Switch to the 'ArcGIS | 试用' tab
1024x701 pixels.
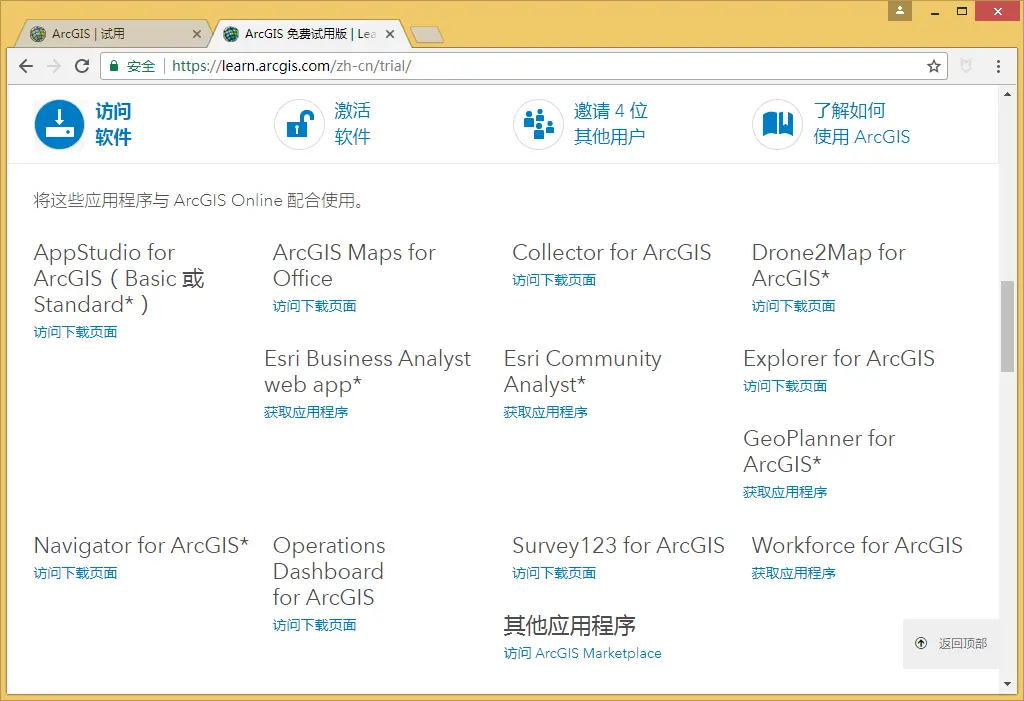(x=111, y=33)
